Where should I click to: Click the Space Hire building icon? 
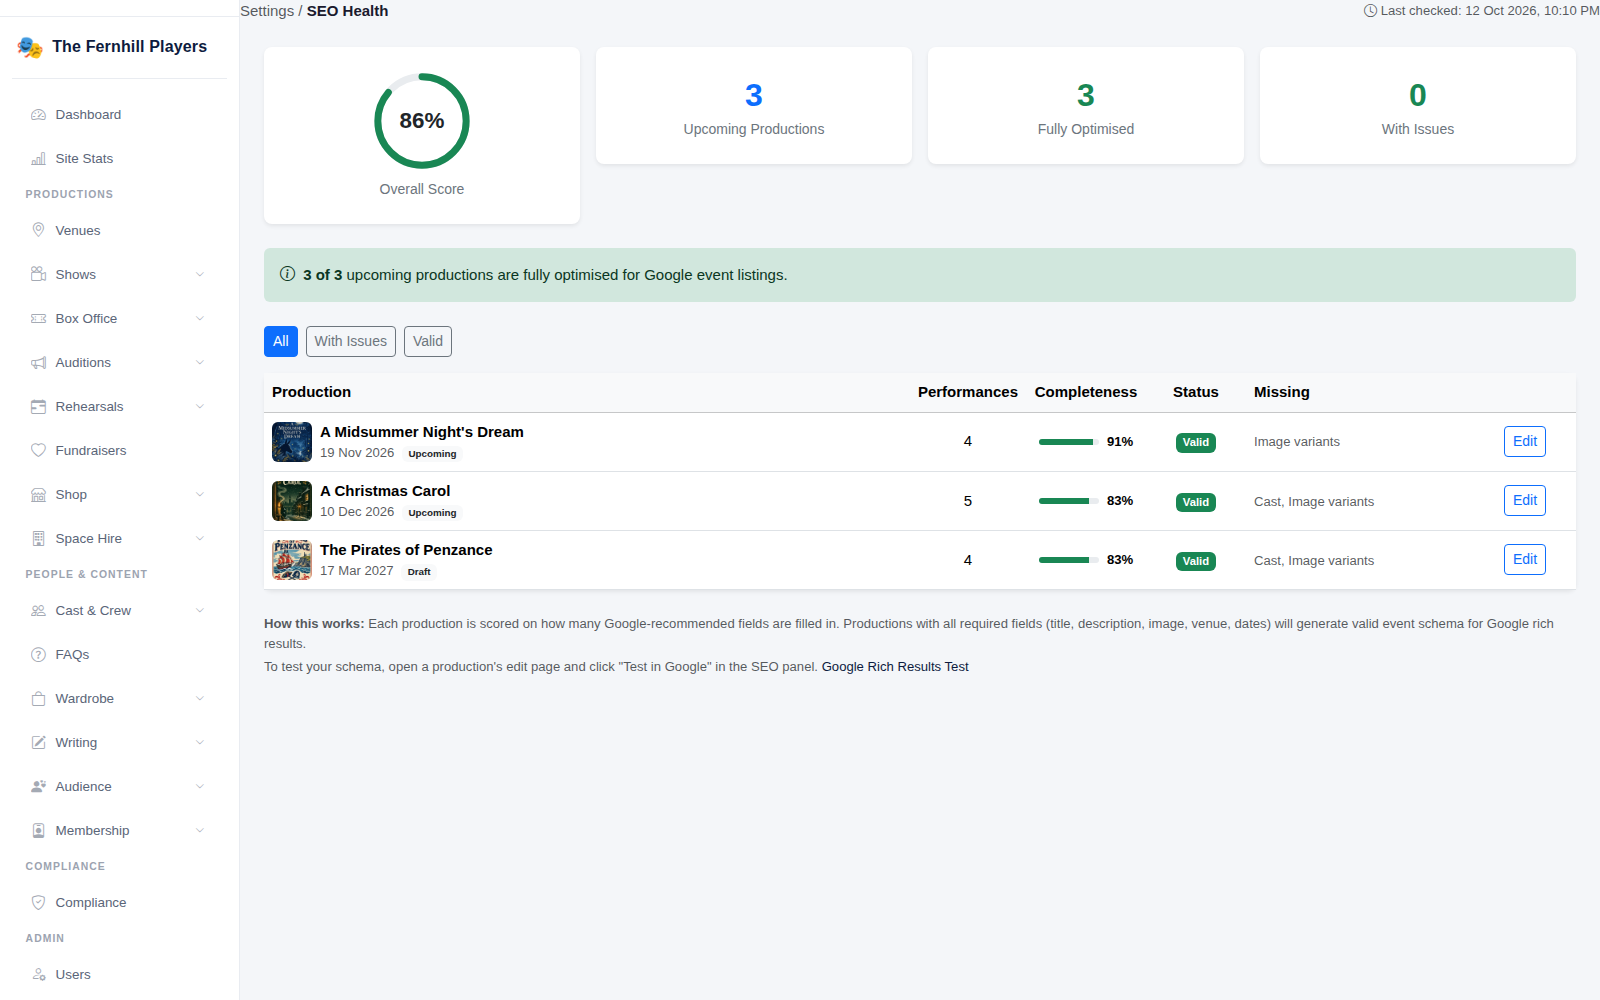[38, 539]
